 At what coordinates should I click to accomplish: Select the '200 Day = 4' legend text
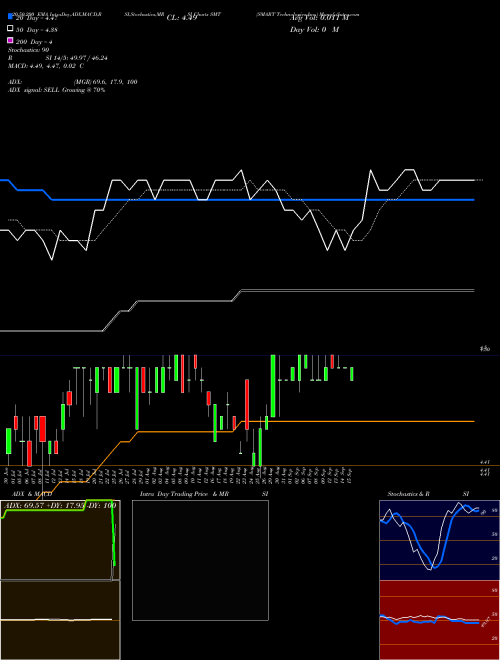pyautogui.click(x=34, y=42)
